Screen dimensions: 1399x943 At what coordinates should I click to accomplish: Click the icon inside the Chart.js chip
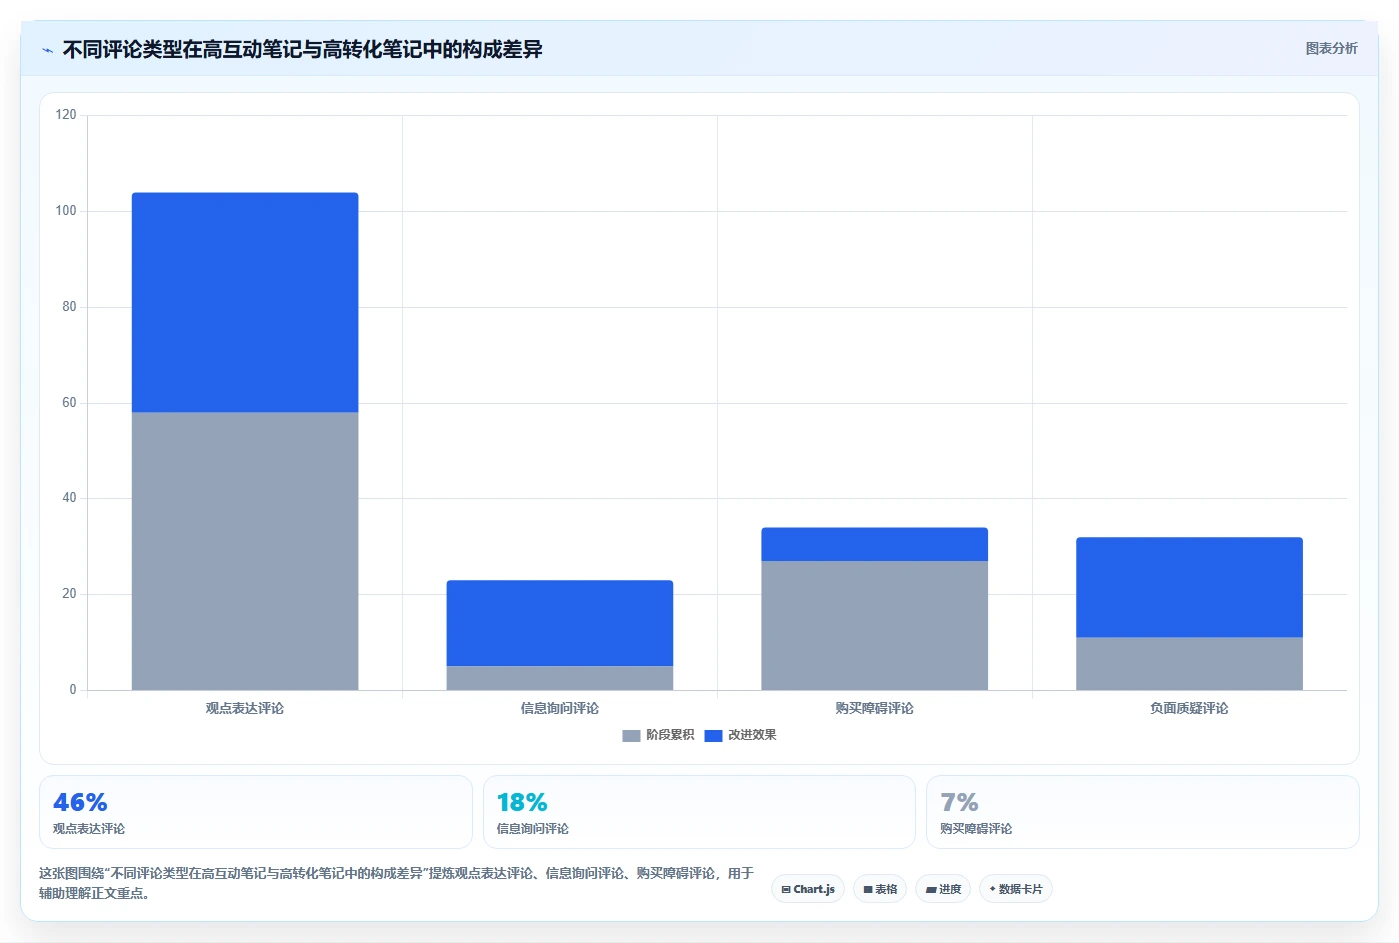(x=786, y=889)
